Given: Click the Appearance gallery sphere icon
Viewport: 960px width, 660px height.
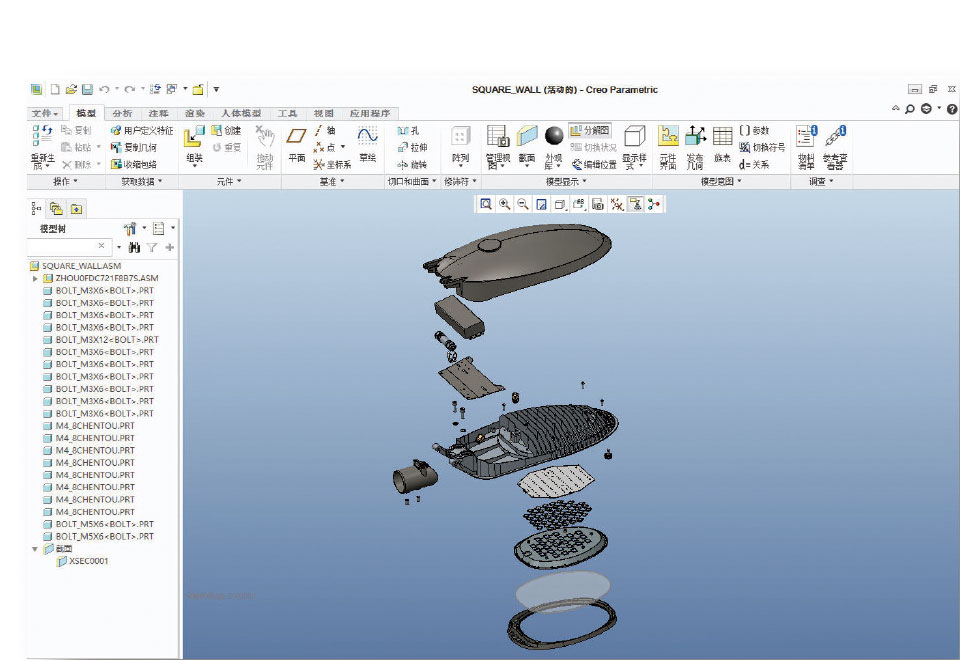Looking at the screenshot, I should [x=553, y=135].
